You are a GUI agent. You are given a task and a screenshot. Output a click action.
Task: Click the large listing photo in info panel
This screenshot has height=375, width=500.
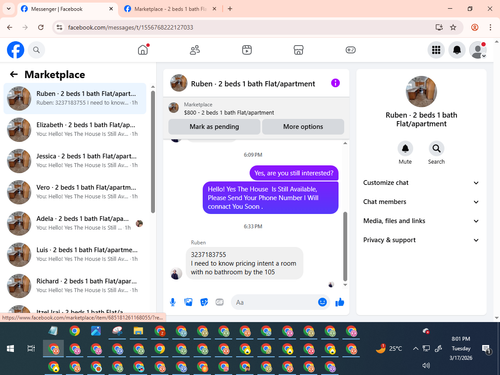tap(421, 91)
